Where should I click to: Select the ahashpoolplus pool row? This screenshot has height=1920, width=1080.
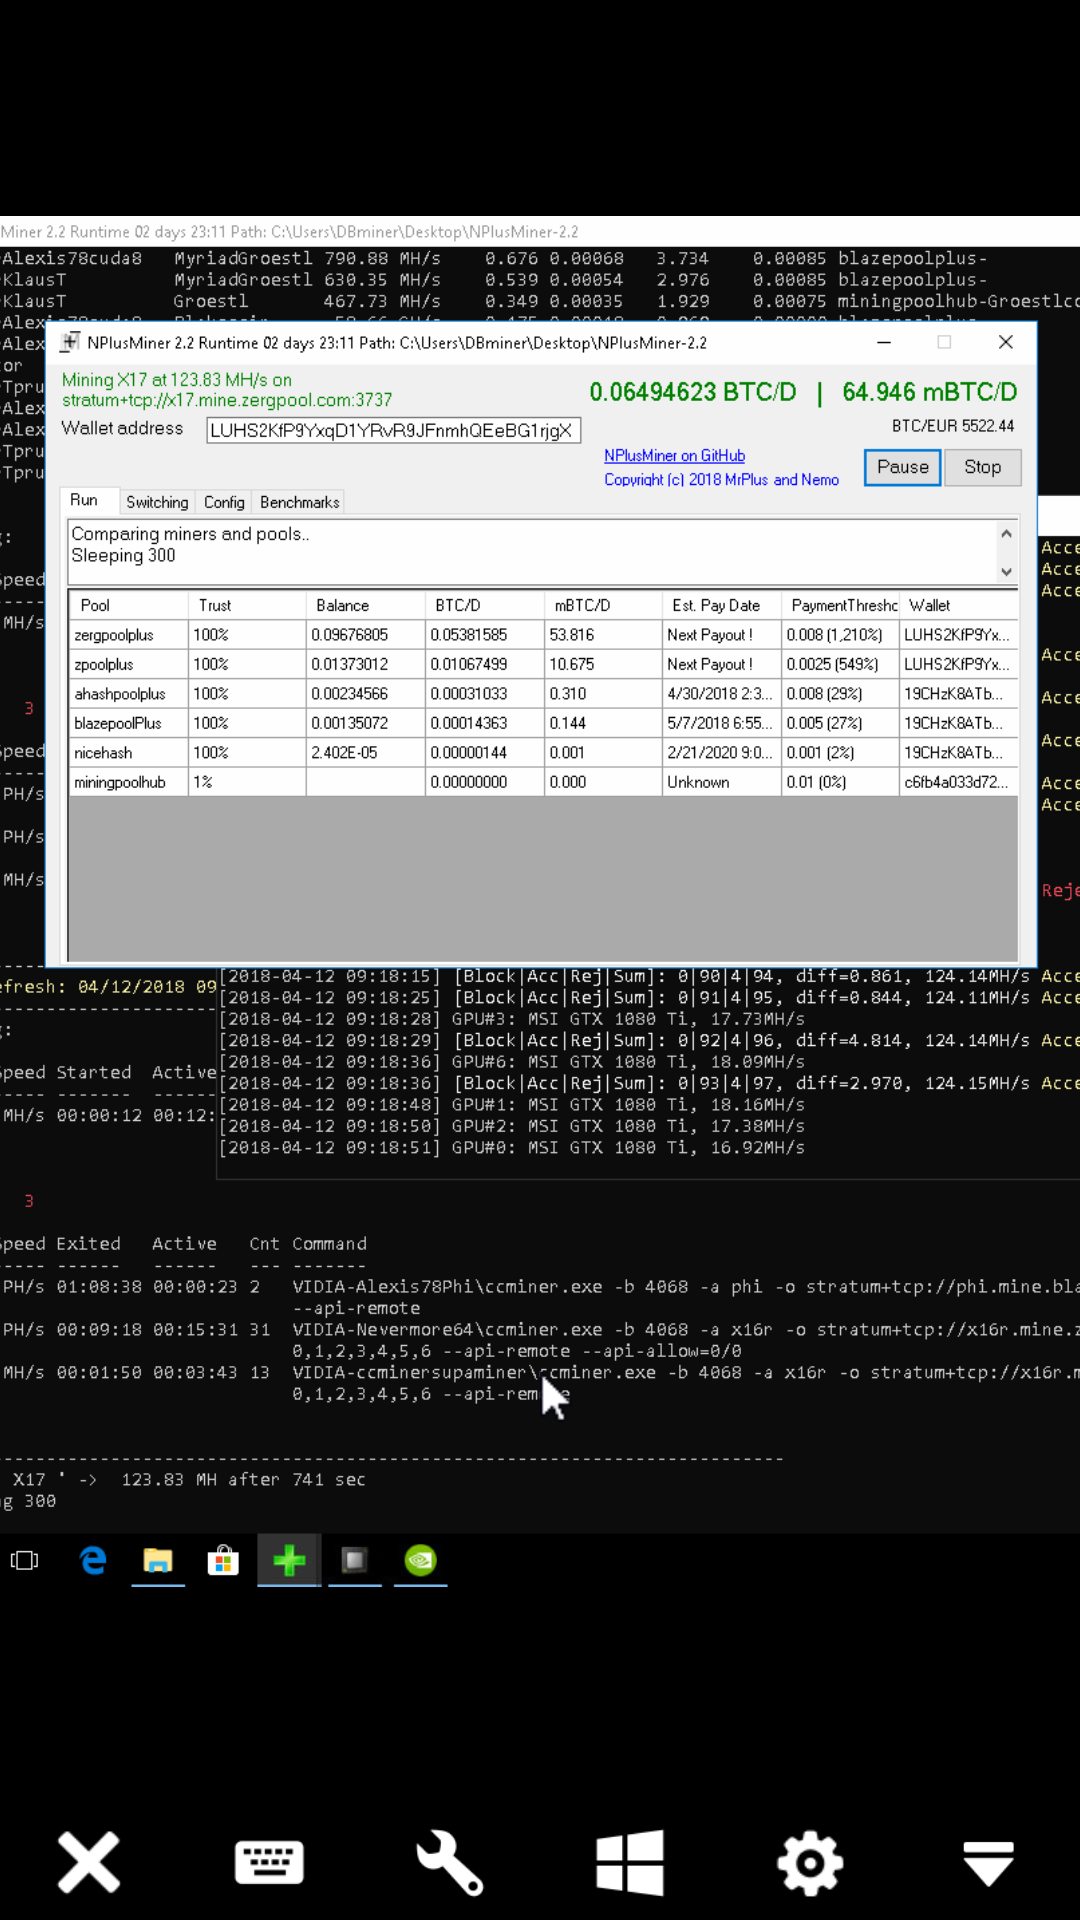[x=544, y=694]
